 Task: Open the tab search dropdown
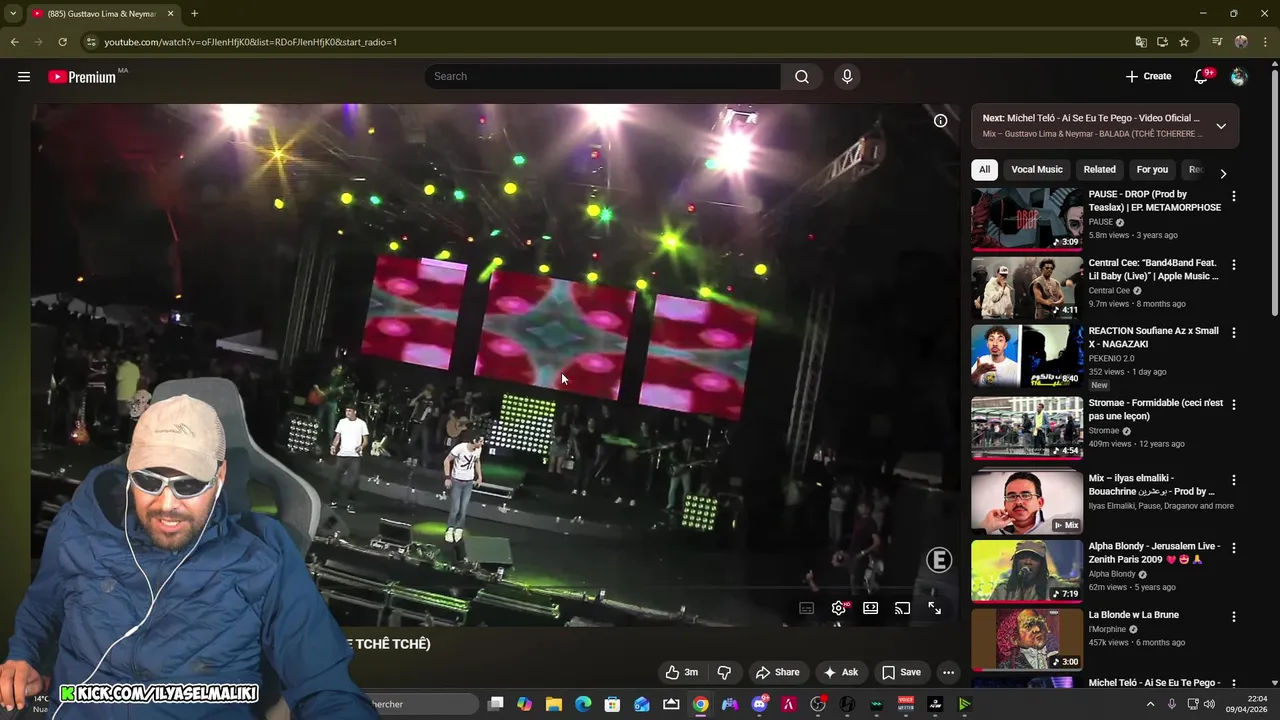(13, 14)
